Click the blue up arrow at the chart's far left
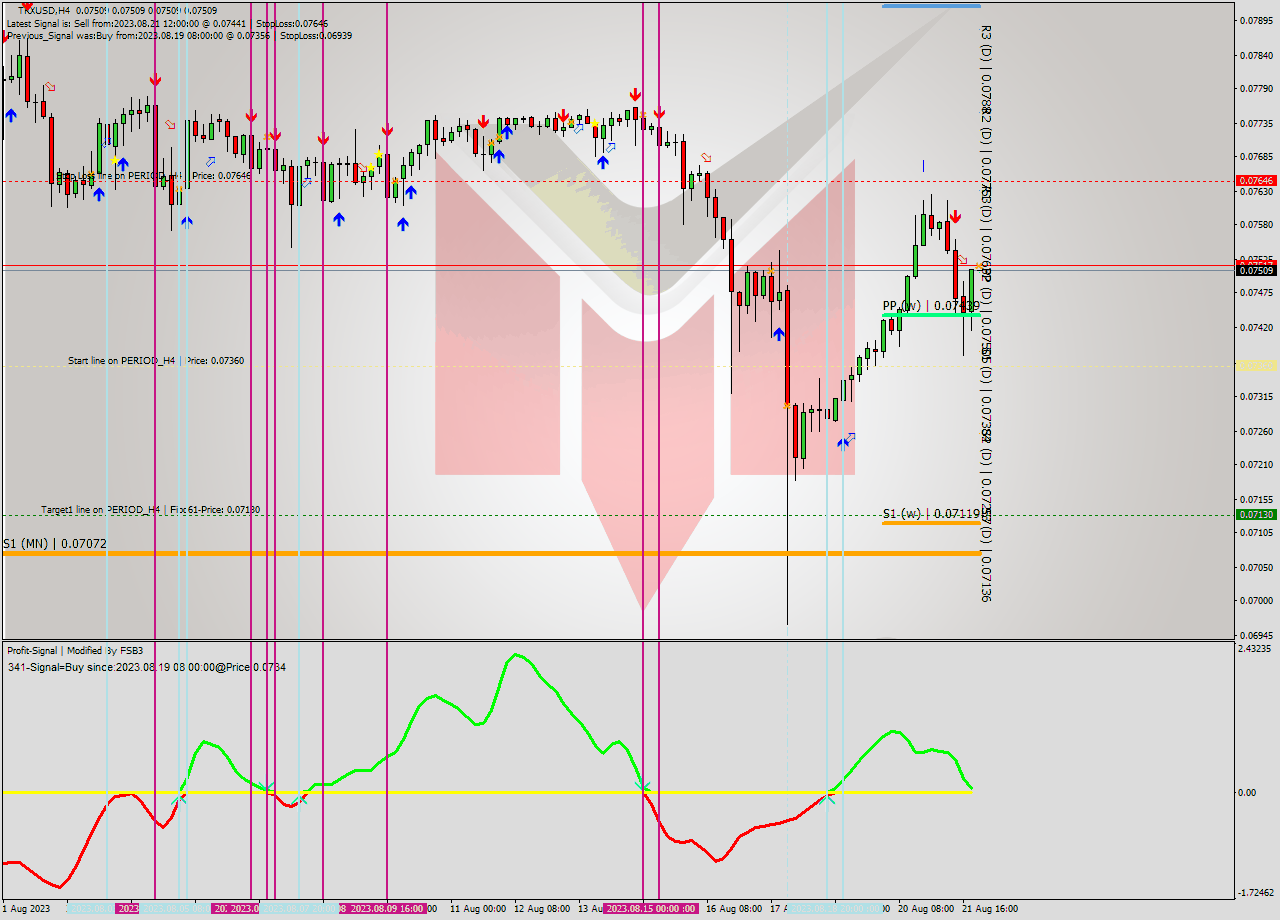The height and width of the screenshot is (920, 1280). coord(10,115)
